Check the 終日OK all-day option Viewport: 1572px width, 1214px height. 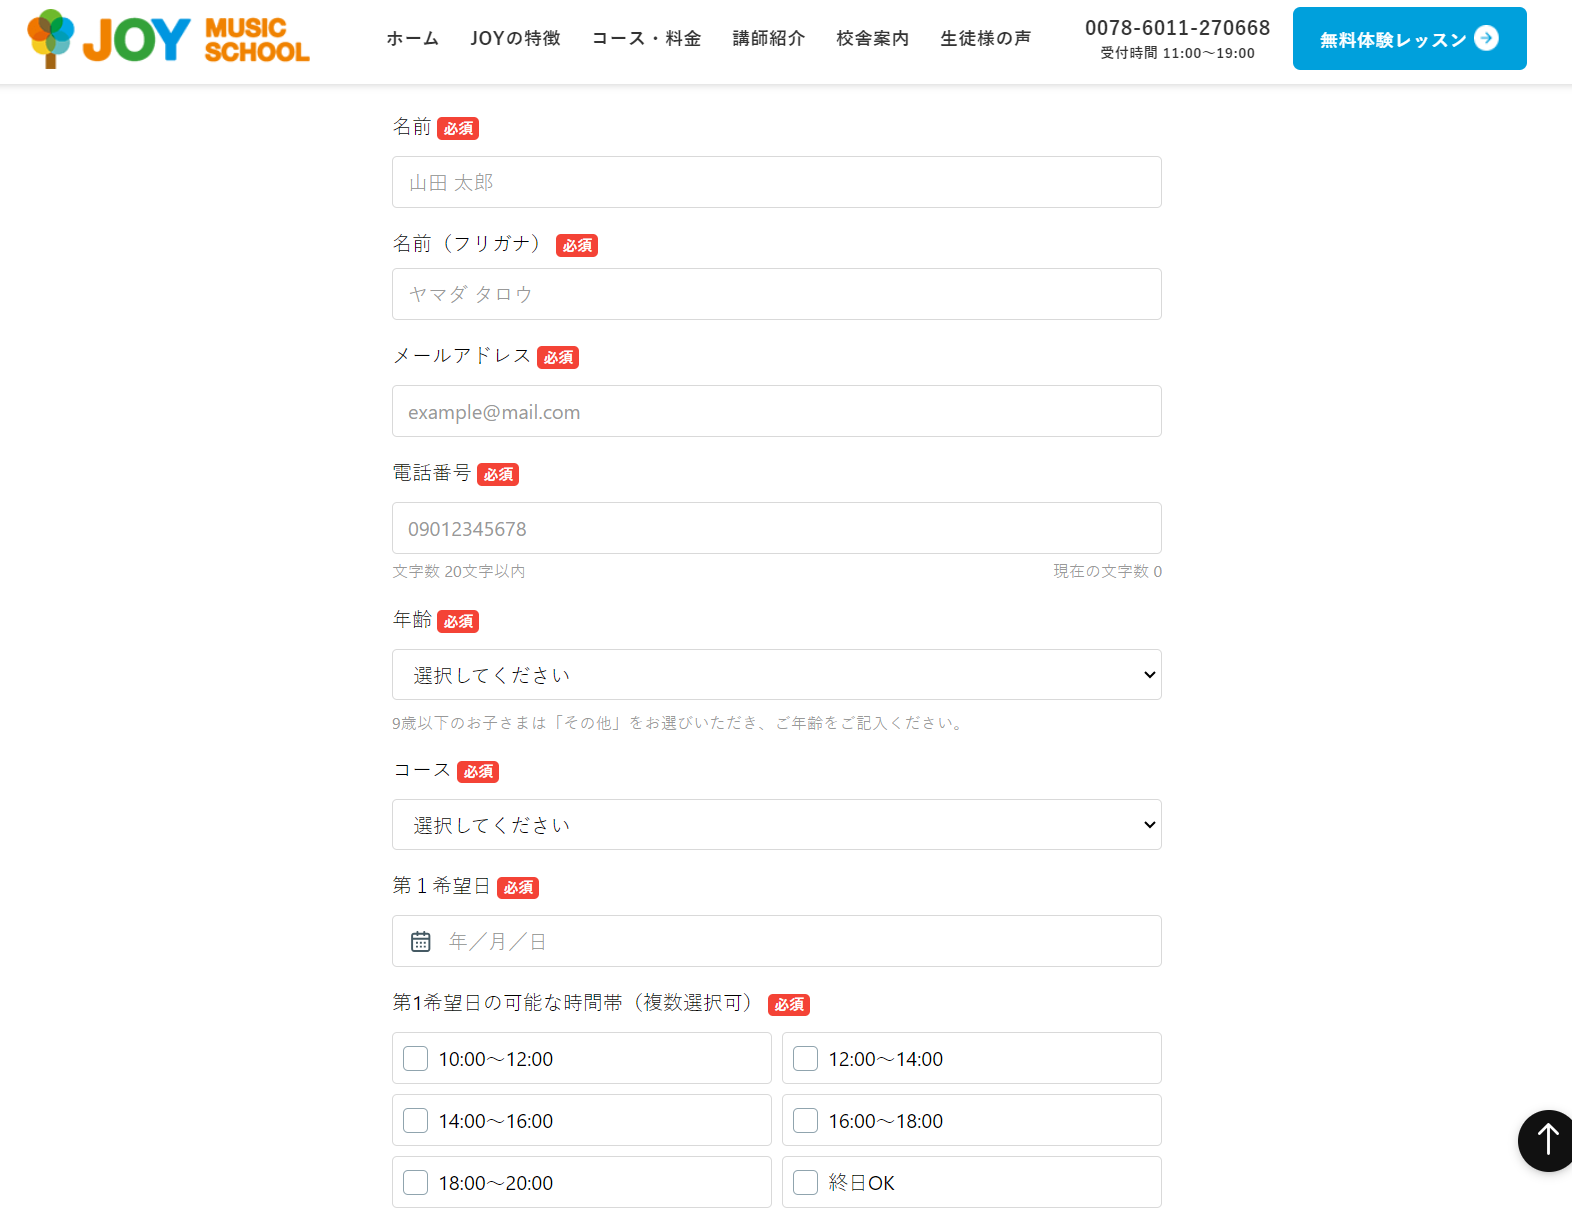pyautogui.click(x=806, y=1183)
